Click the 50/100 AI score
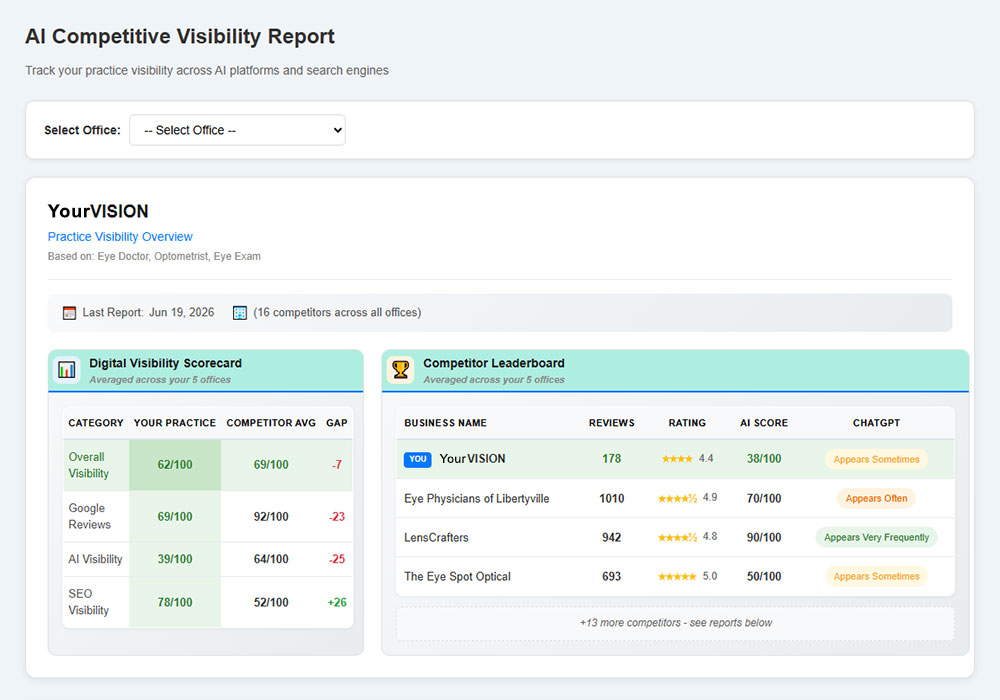 click(764, 576)
